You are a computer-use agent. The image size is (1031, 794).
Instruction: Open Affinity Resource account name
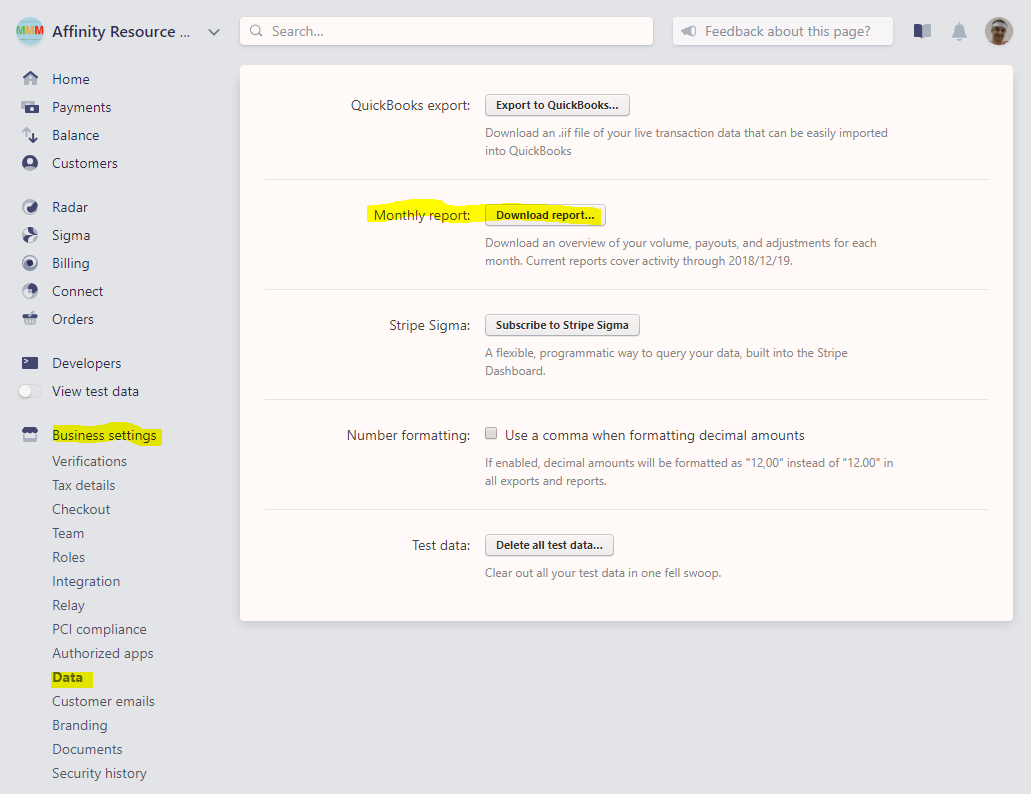121,32
